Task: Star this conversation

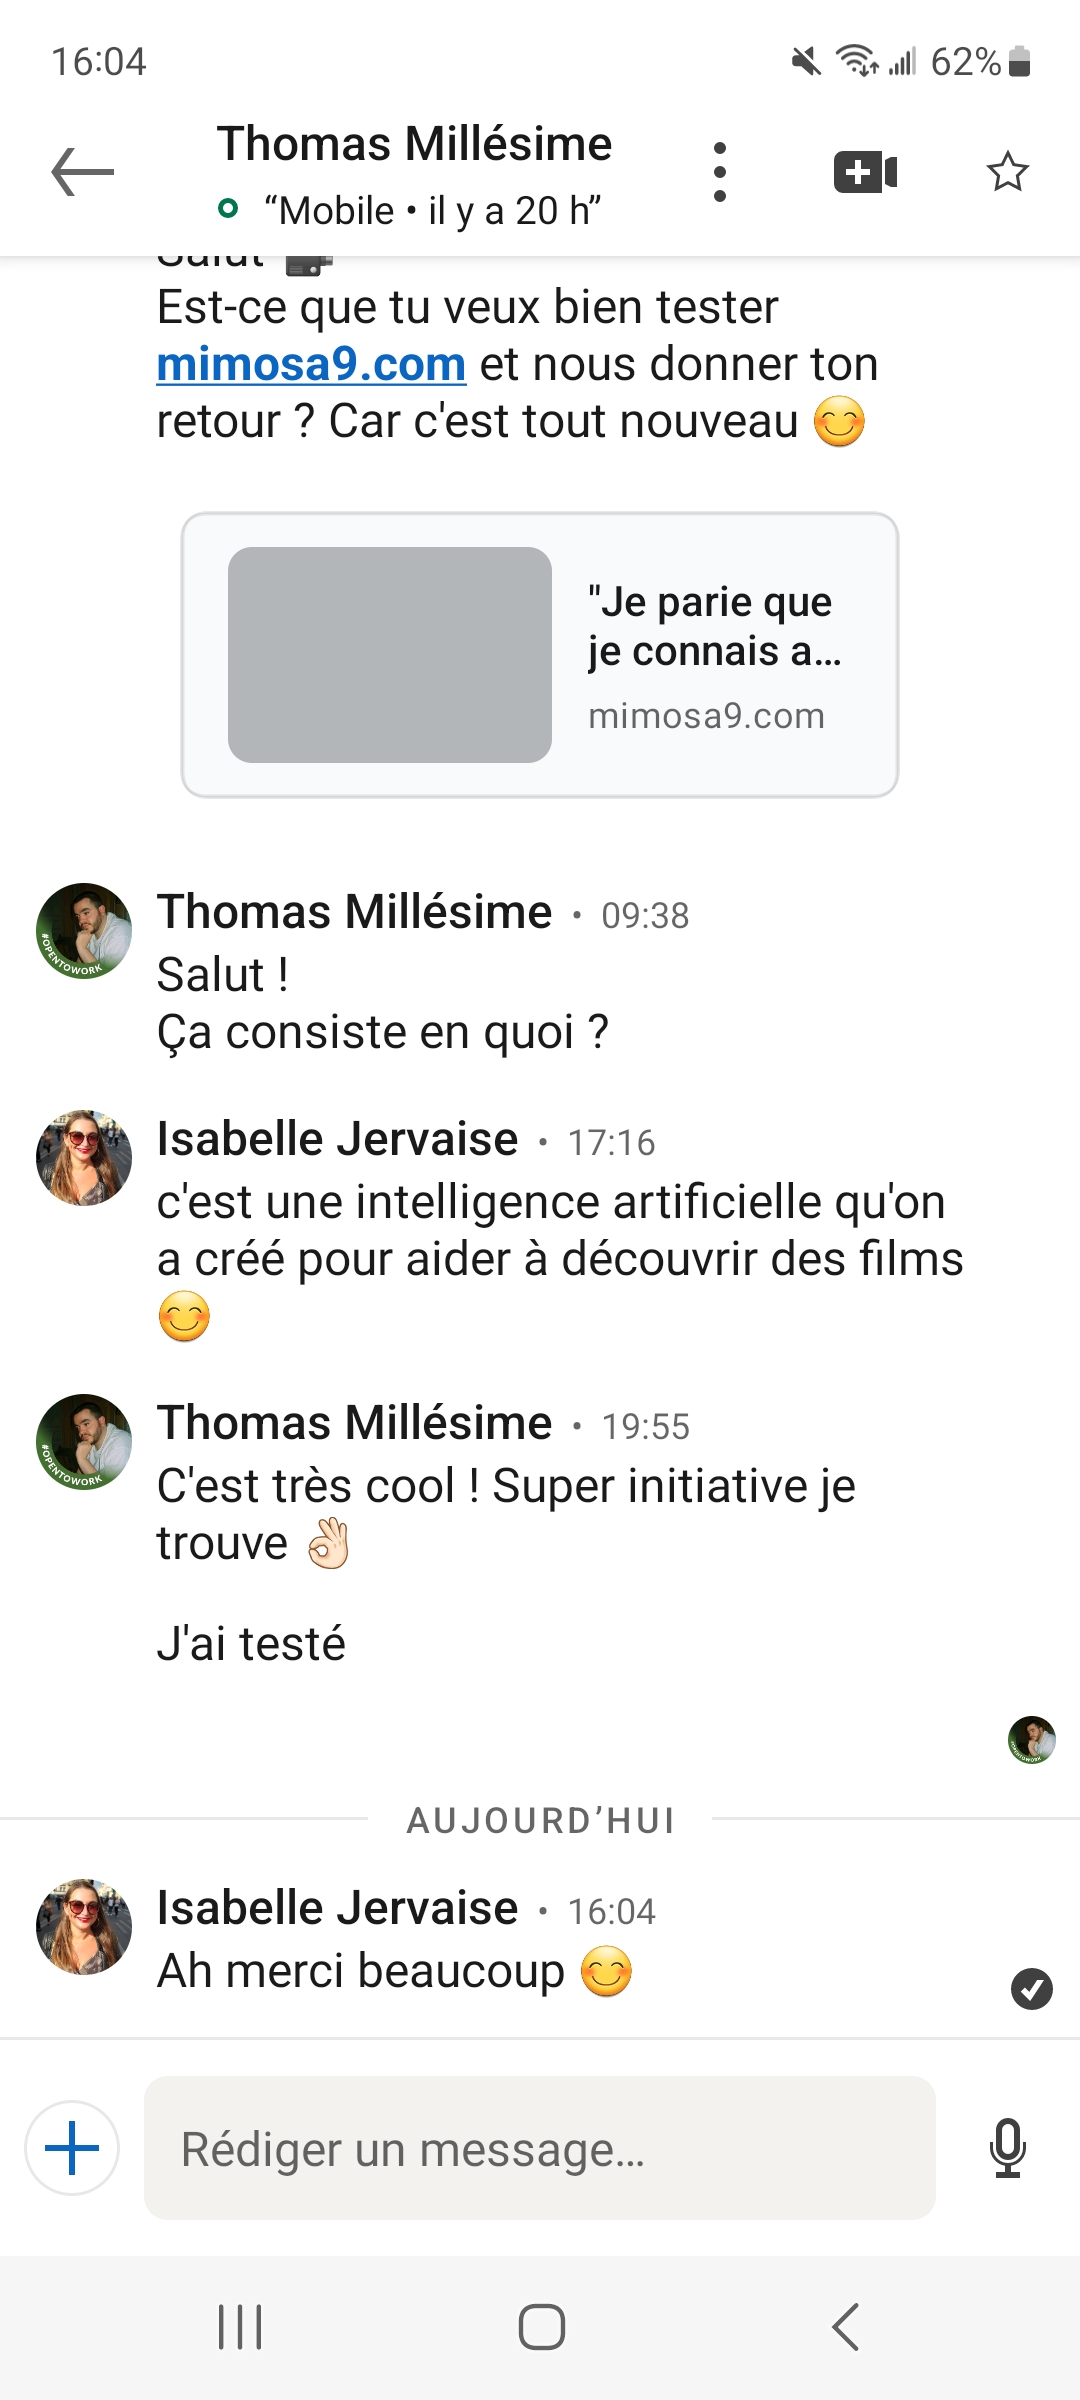Action: tap(1007, 172)
